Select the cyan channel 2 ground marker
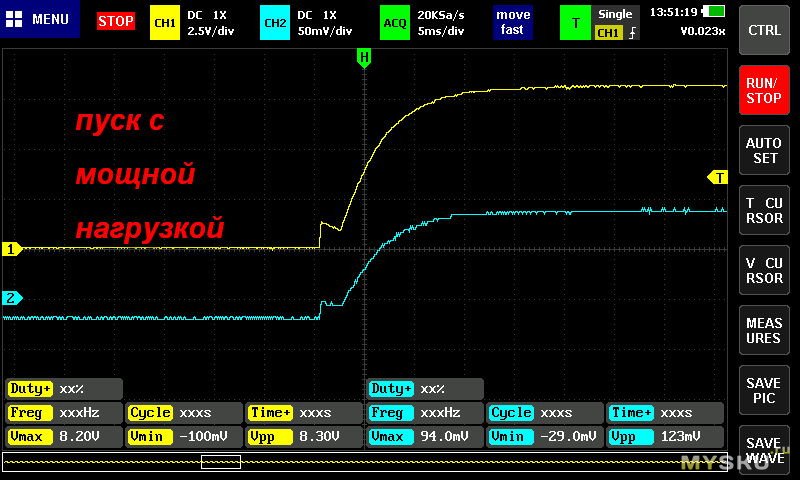The image size is (800, 480). tap(12, 298)
